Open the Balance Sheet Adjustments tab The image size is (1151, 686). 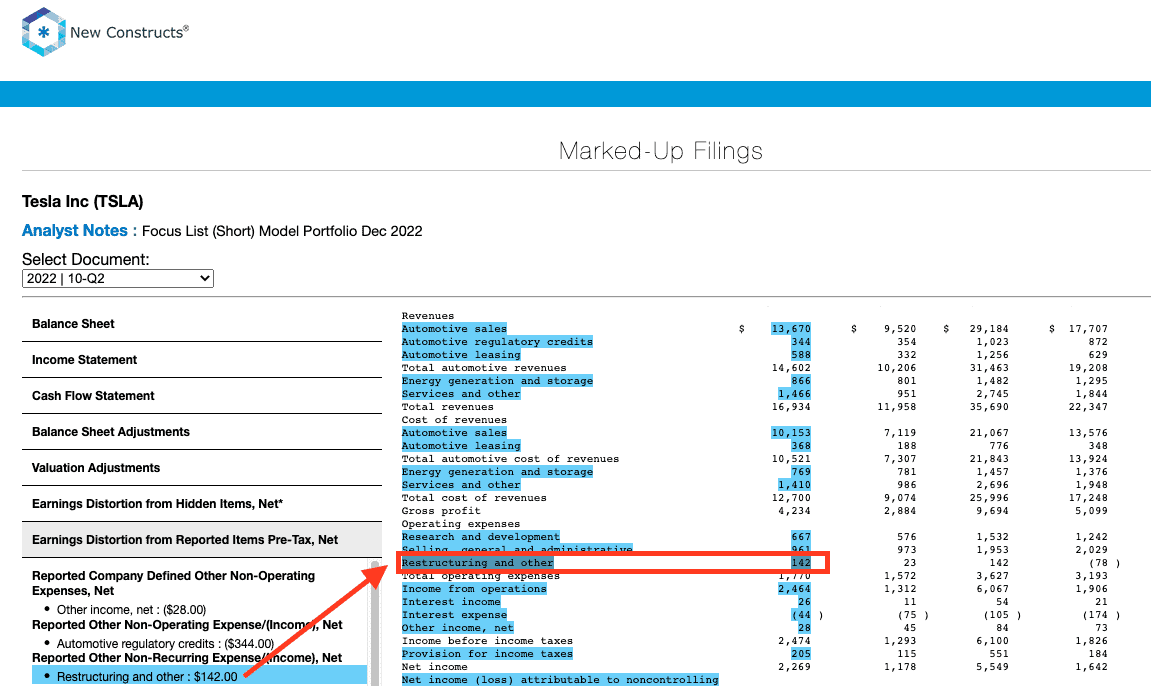[202, 431]
